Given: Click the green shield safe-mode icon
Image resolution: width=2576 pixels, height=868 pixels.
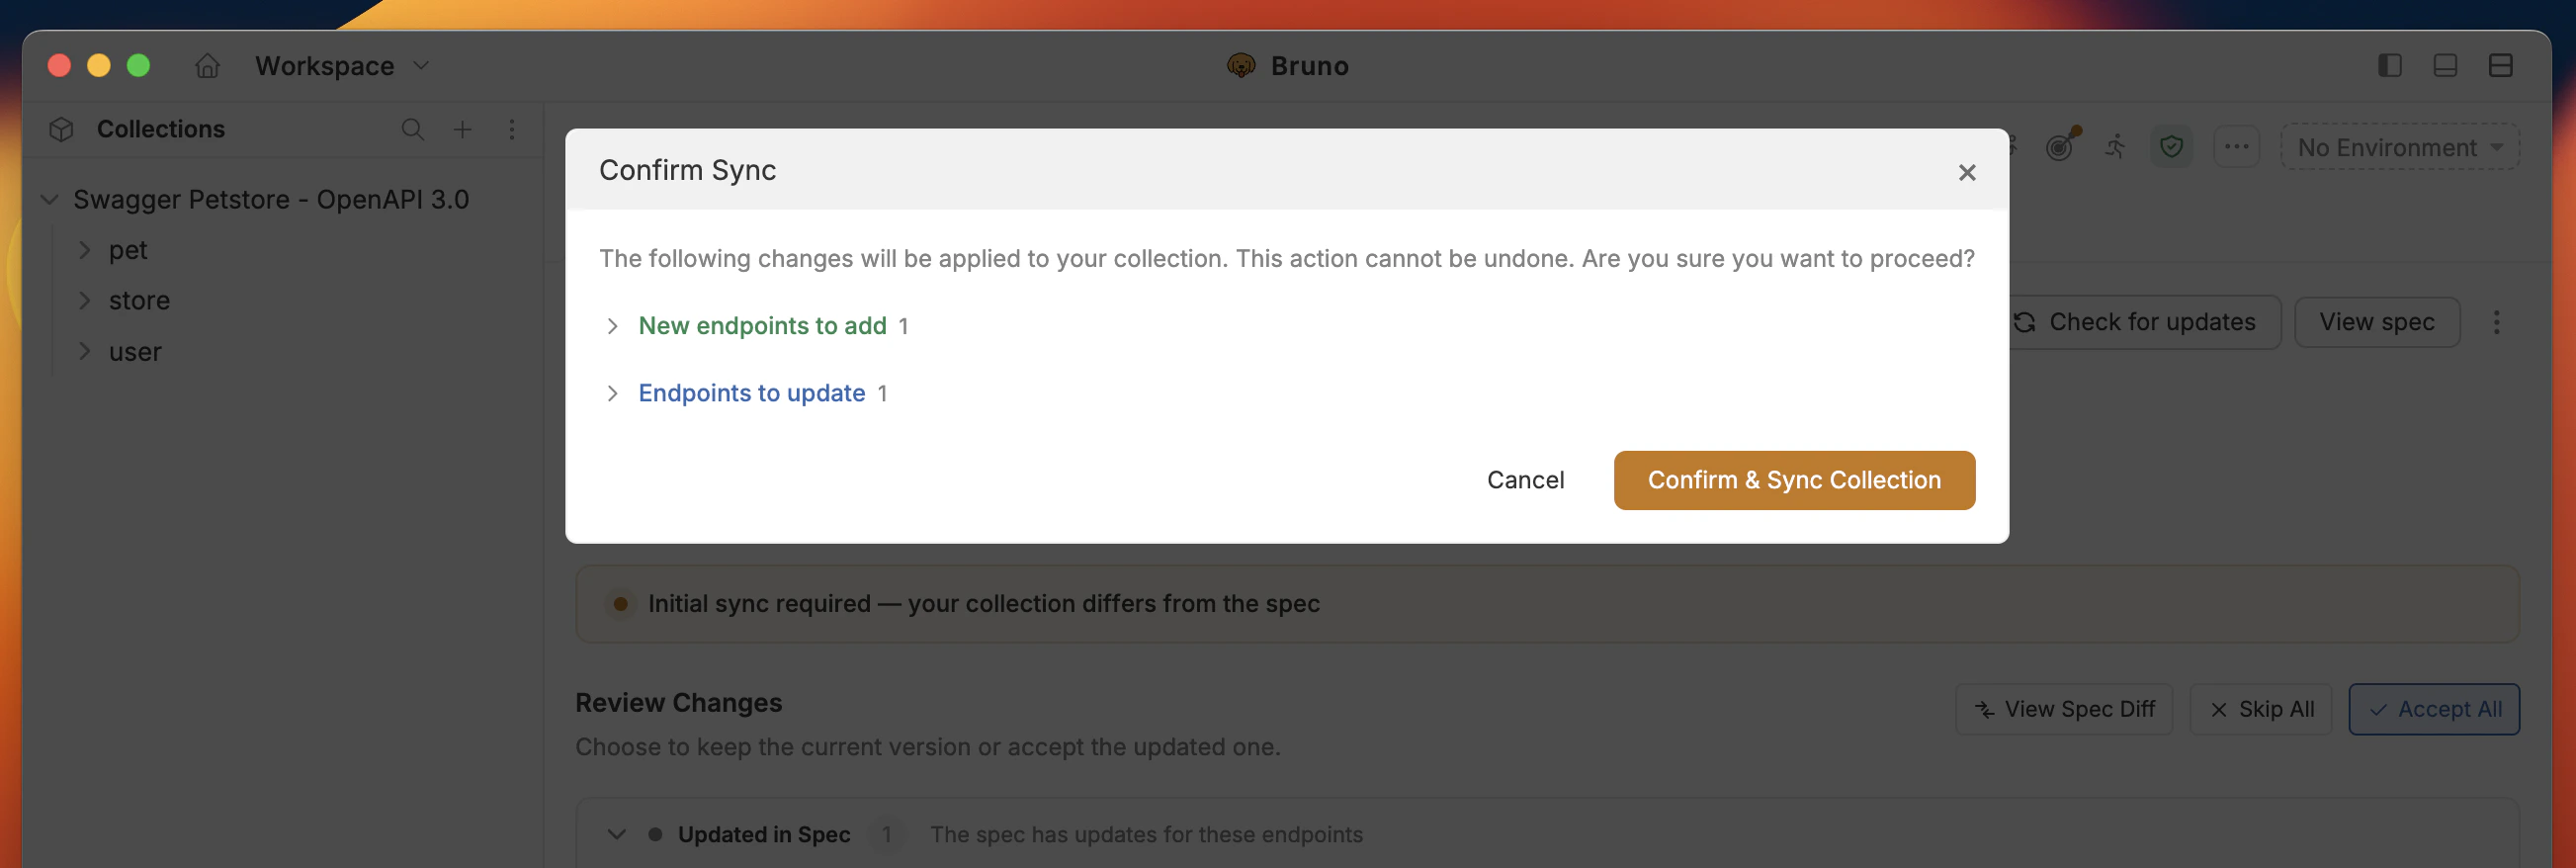Looking at the screenshot, I should tap(2171, 146).
